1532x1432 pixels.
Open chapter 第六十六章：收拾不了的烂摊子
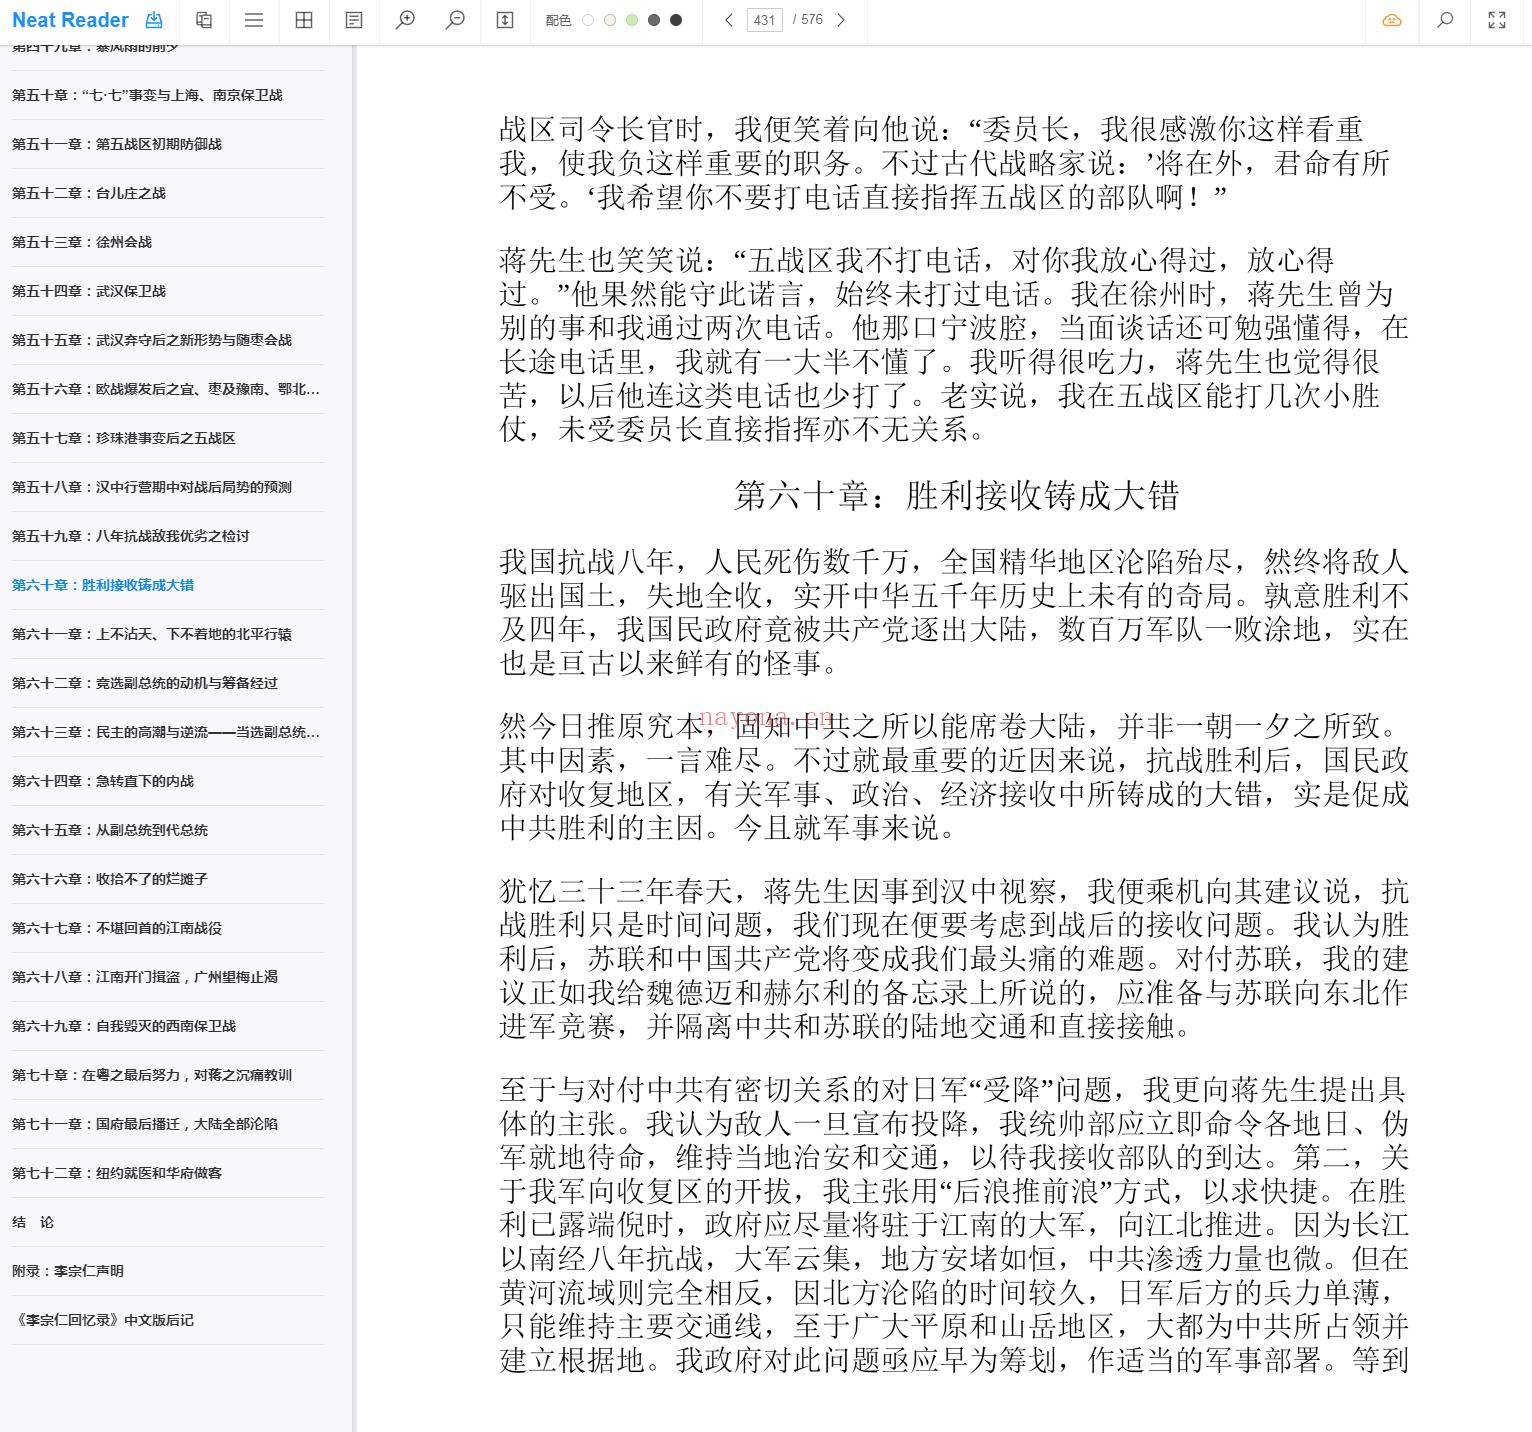point(168,879)
